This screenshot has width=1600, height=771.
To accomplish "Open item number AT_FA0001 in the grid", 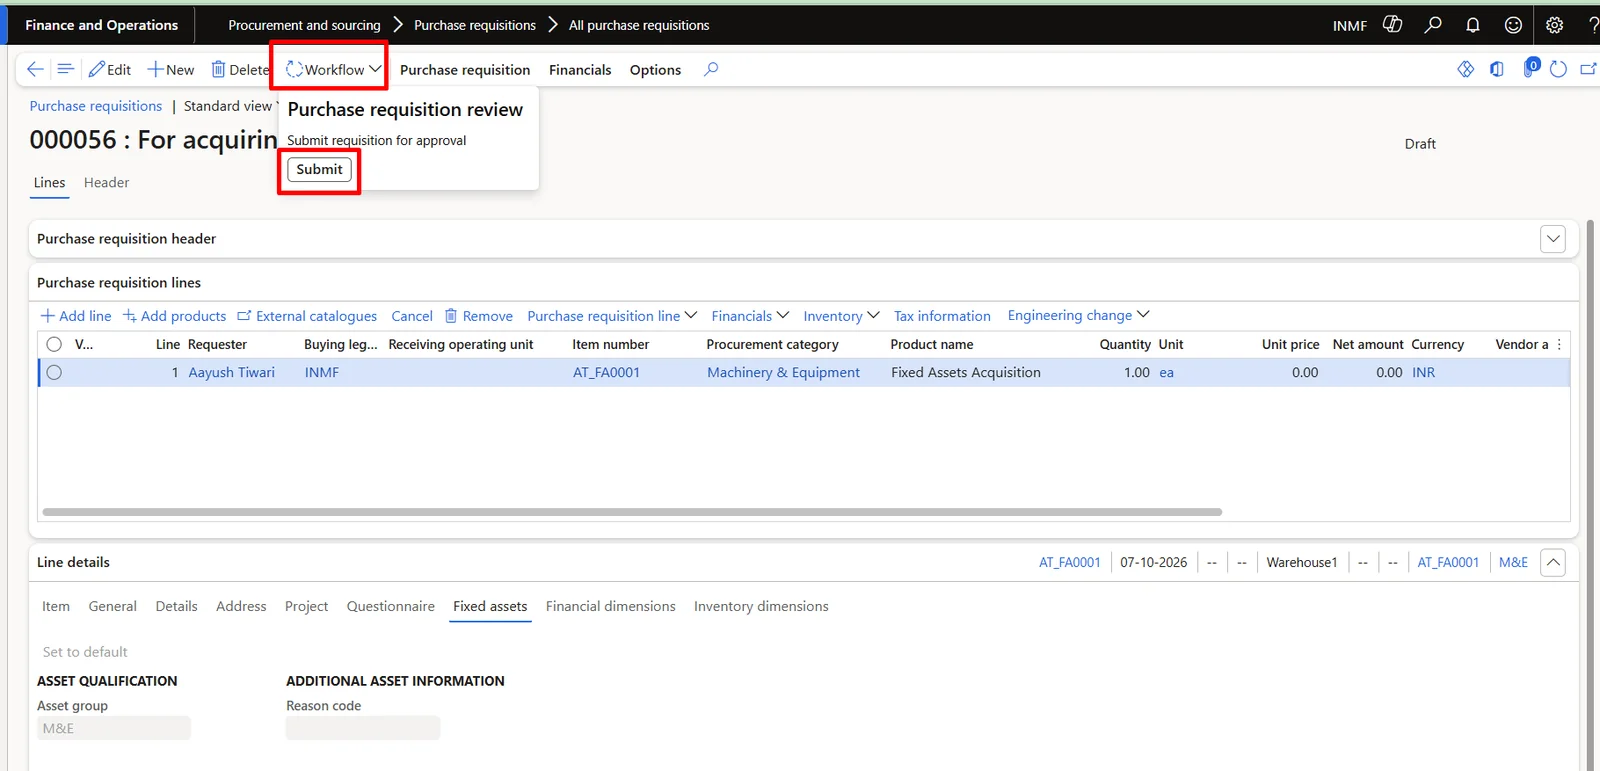I will 606,372.
